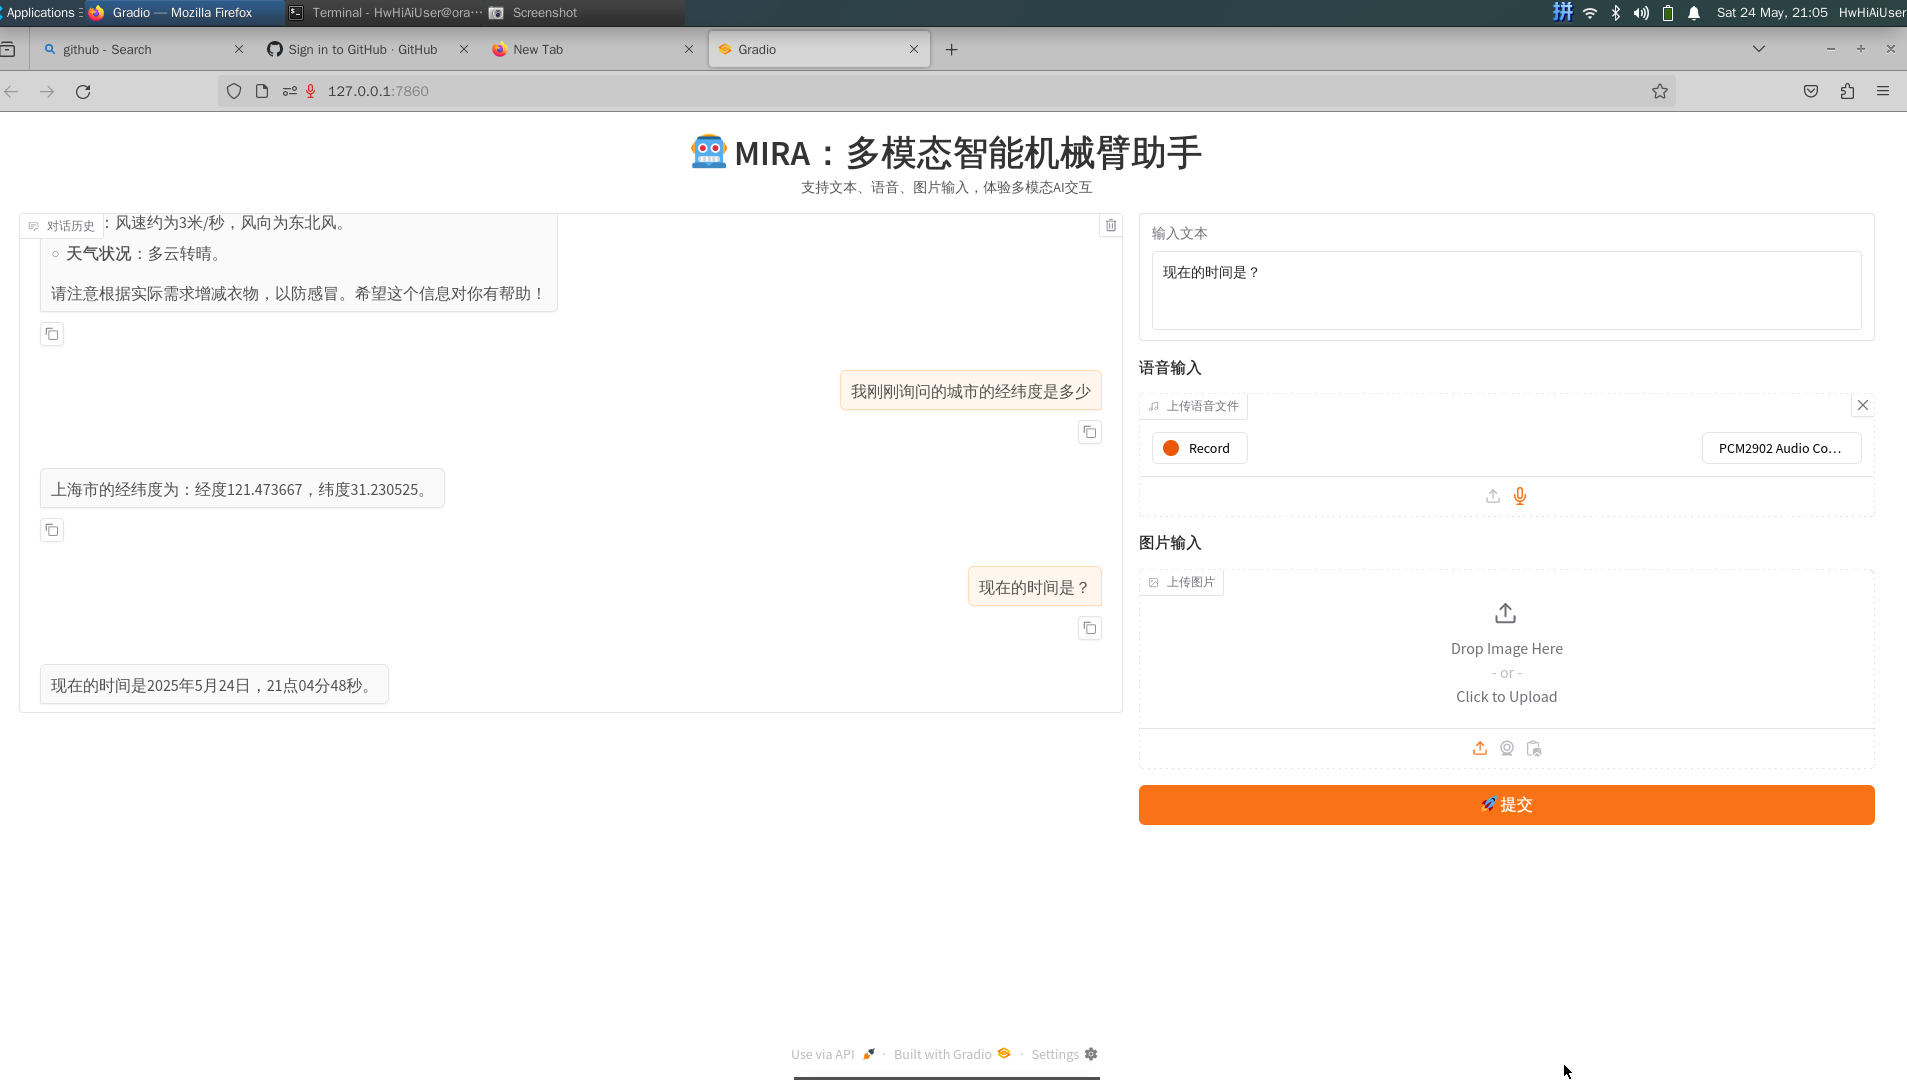Click the upload icon in the audio section

click(x=1491, y=495)
